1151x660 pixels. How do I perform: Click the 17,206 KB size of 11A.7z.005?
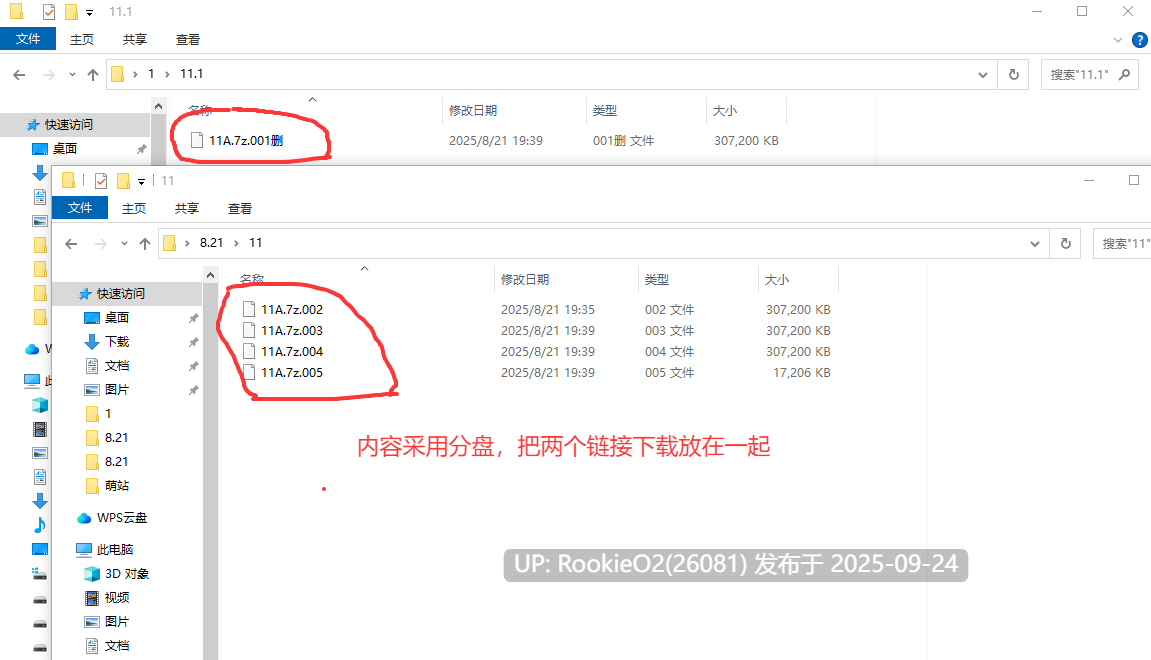pyautogui.click(x=802, y=373)
